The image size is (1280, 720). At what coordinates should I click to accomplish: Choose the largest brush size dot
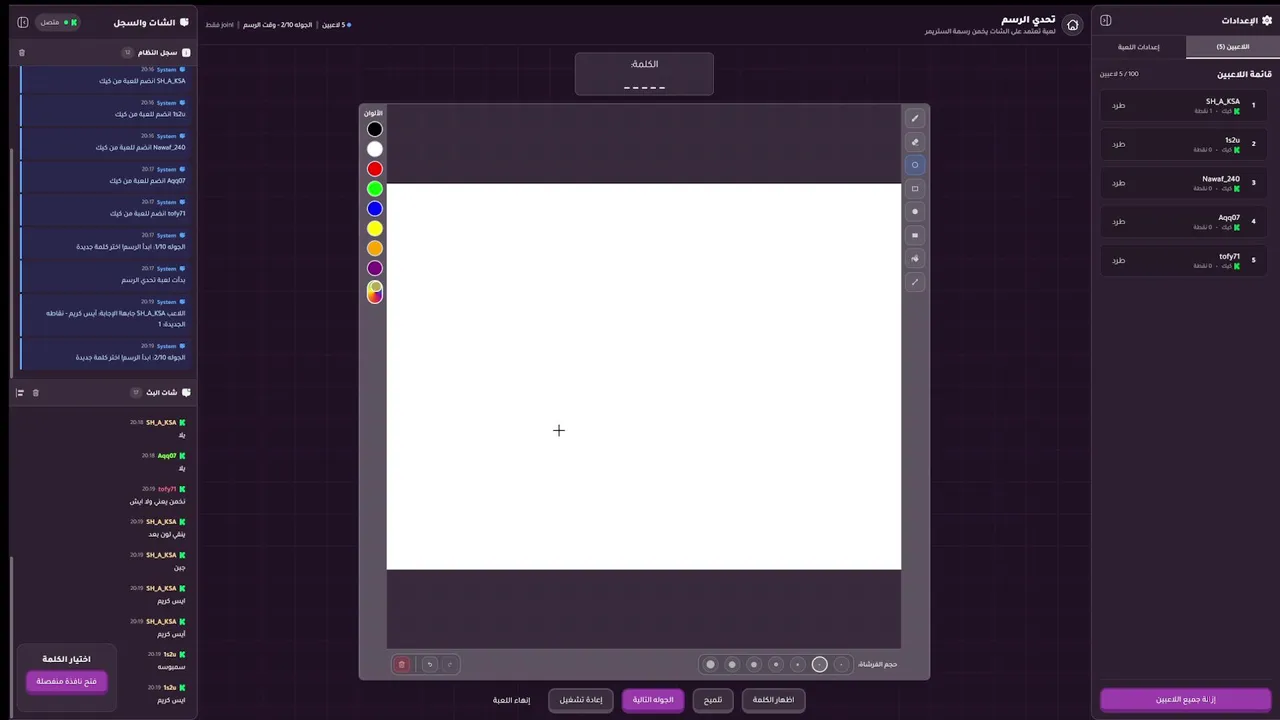coord(711,664)
